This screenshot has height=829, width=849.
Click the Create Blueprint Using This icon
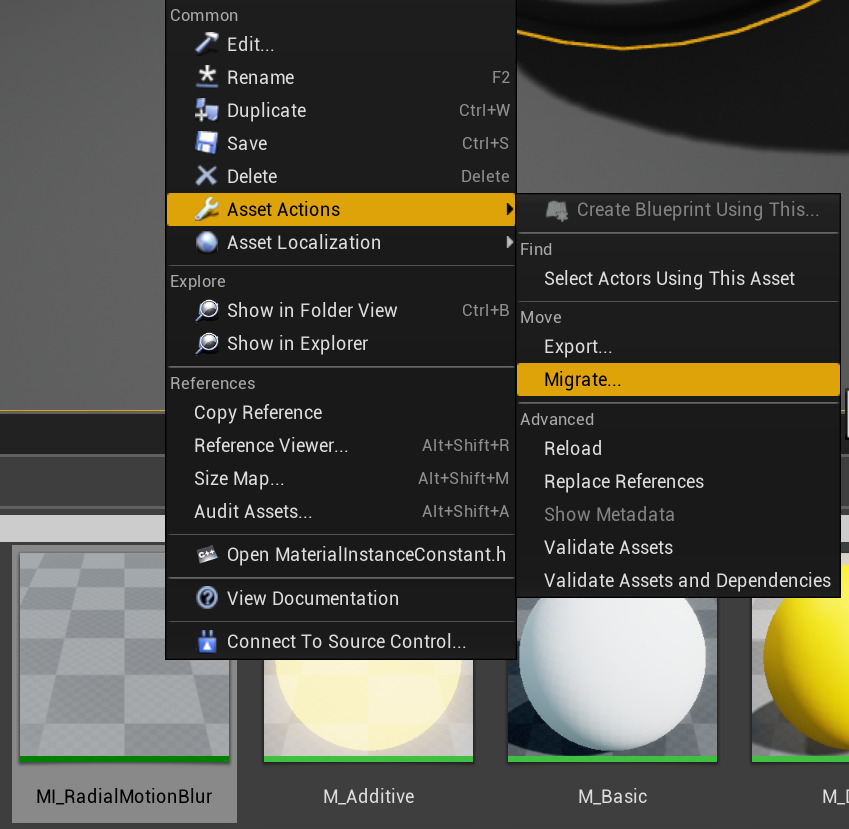pyautogui.click(x=557, y=211)
